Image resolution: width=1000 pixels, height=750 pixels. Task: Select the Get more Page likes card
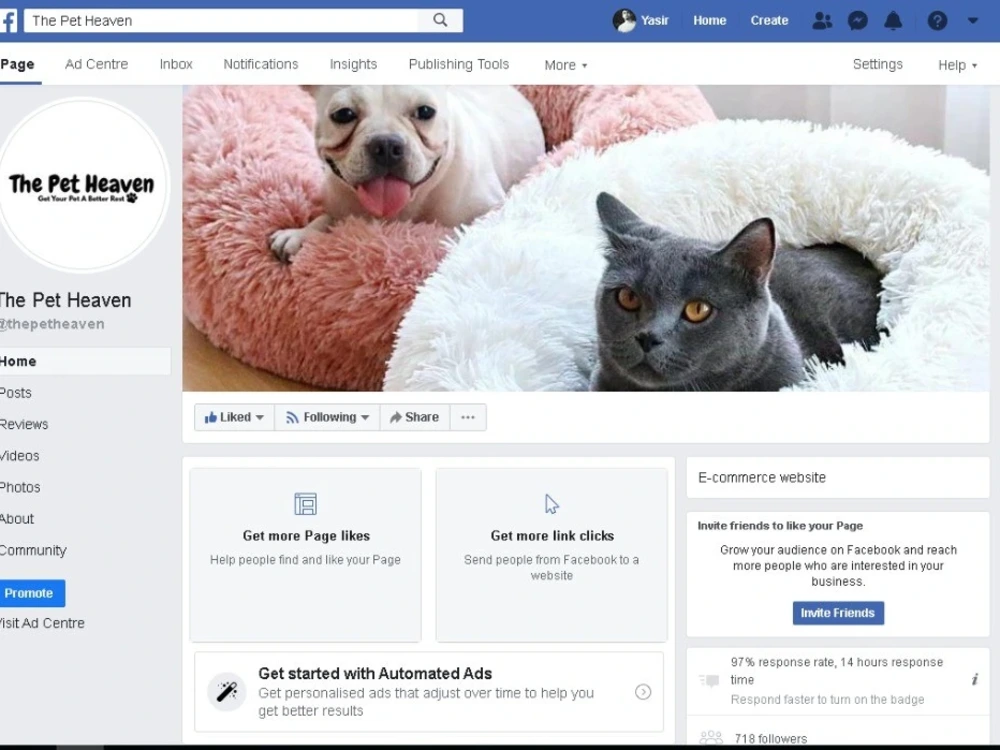(305, 555)
